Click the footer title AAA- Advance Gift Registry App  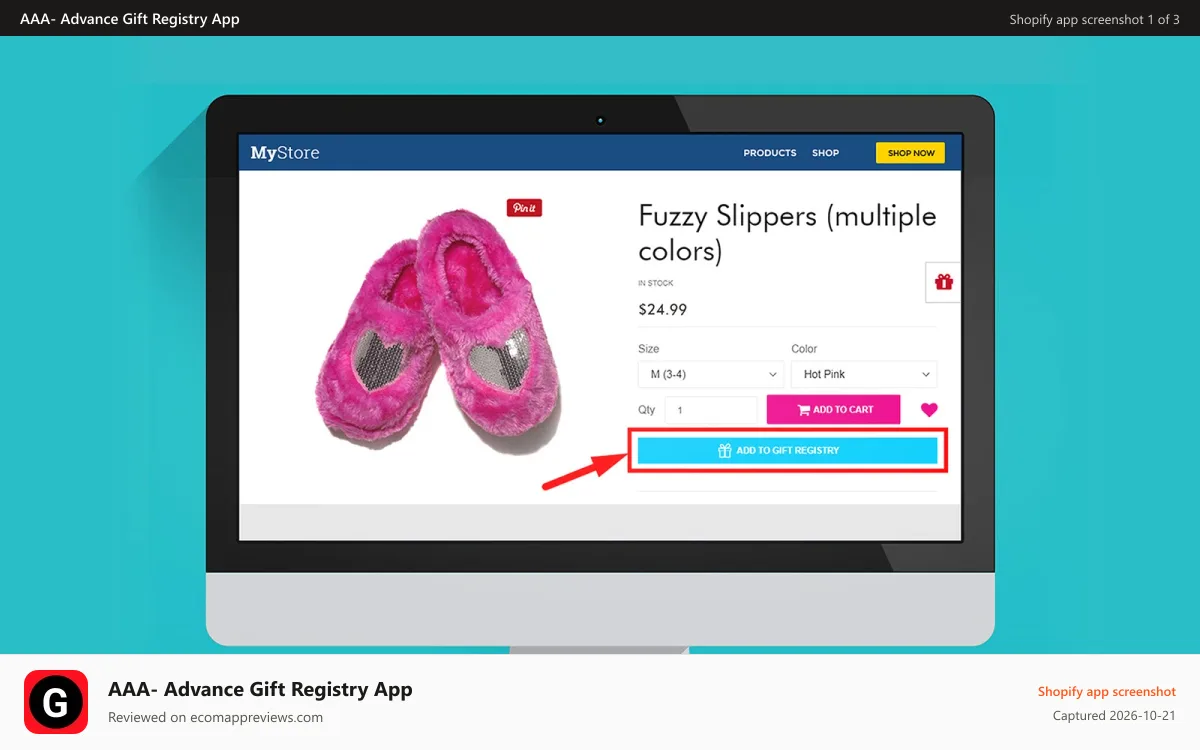pyautogui.click(x=260, y=689)
